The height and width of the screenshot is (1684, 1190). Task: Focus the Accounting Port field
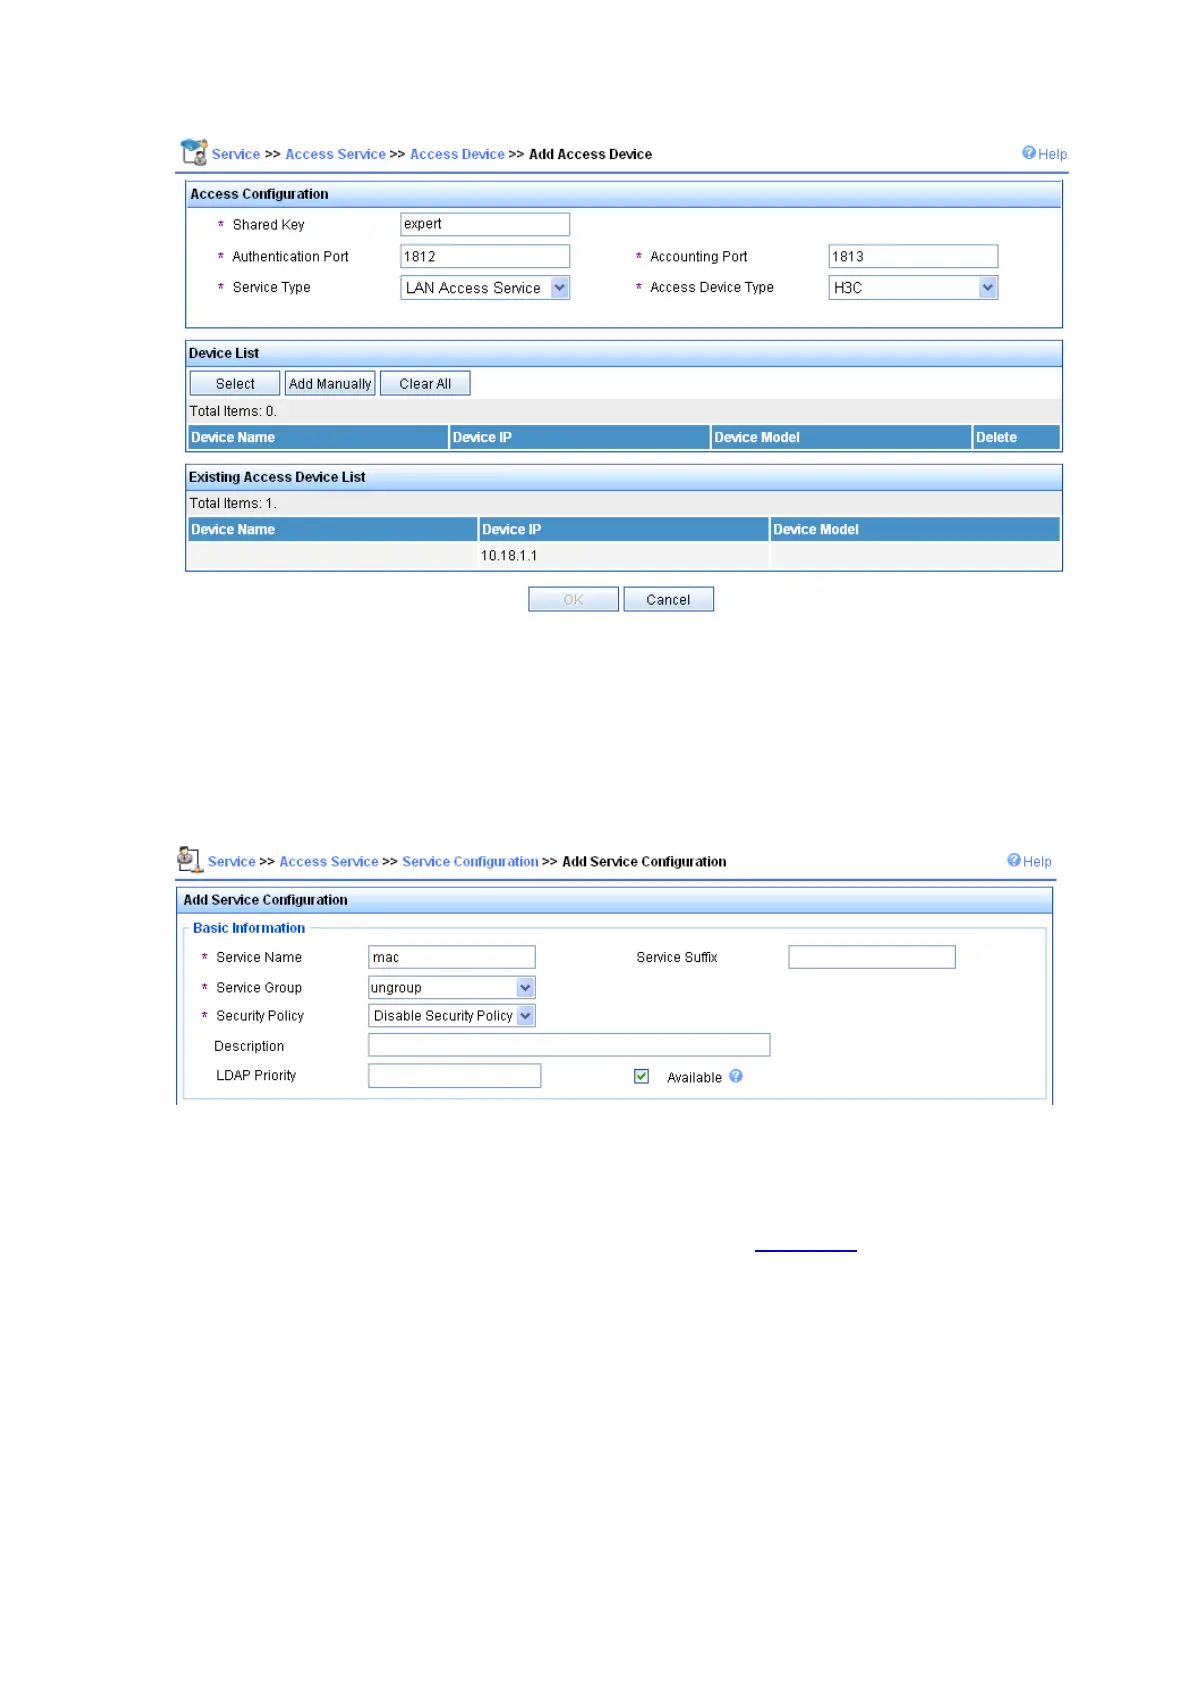click(913, 256)
